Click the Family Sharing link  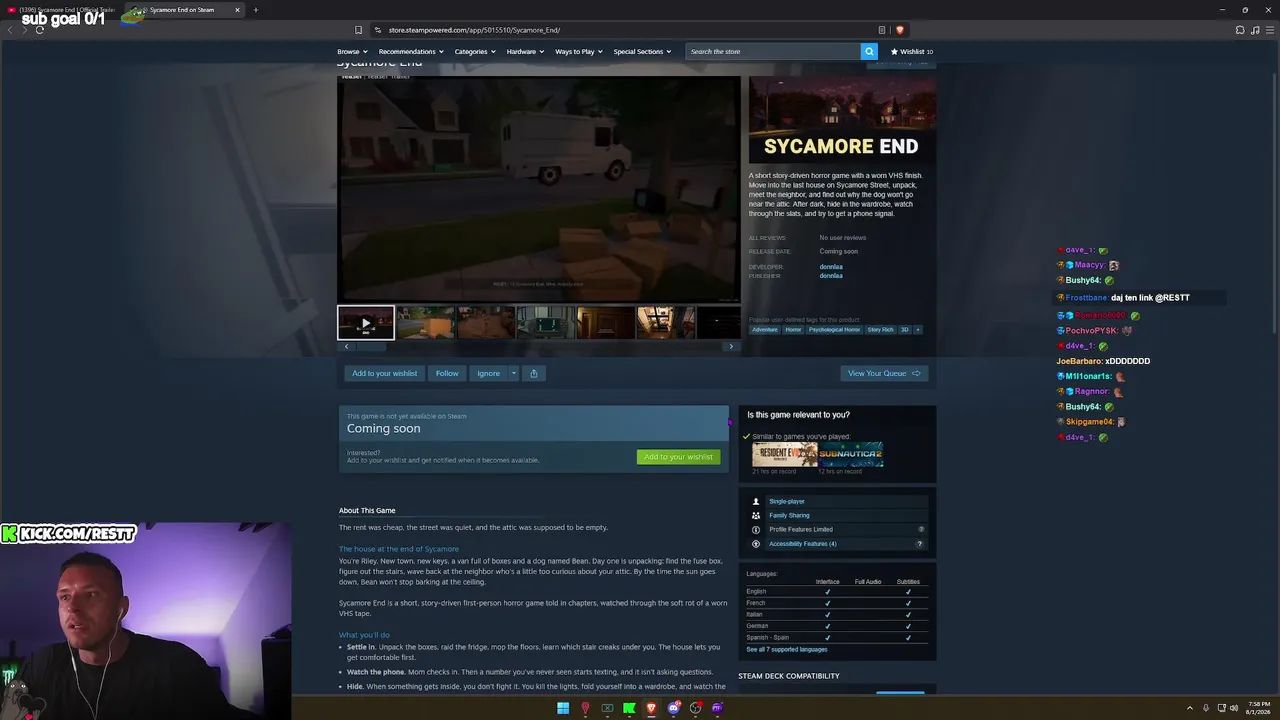coord(789,515)
